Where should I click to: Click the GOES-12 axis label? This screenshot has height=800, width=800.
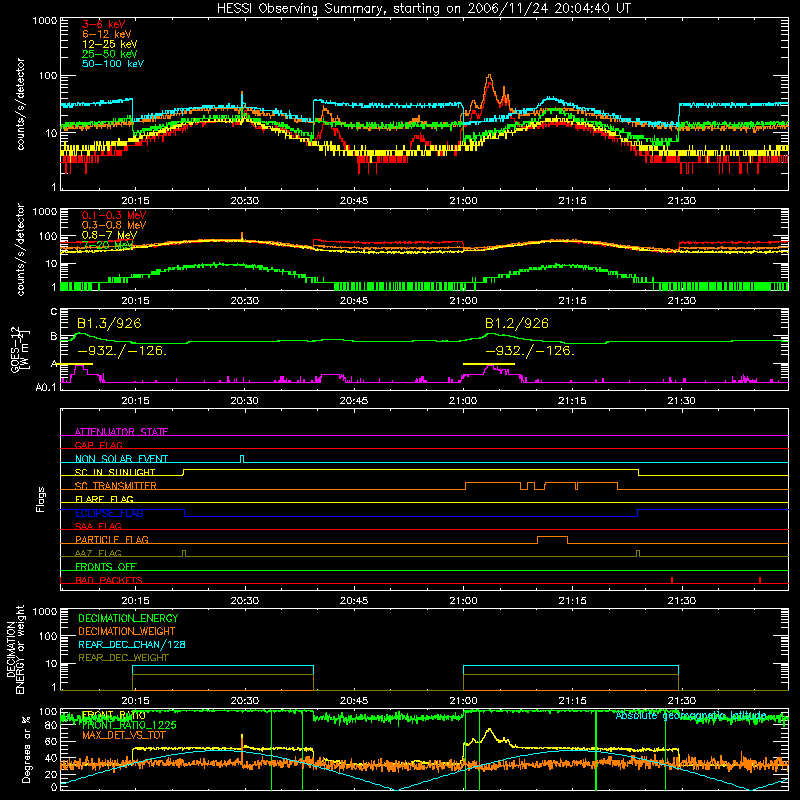(x=19, y=350)
